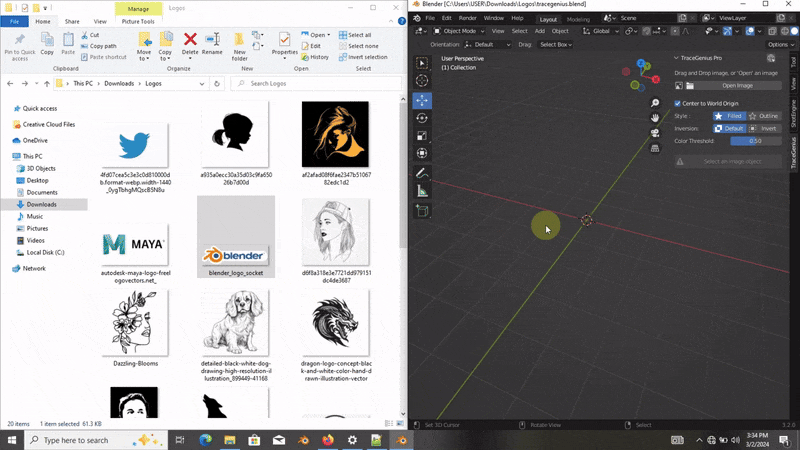Viewport: 800px width, 450px height.
Task: Click the zoom magnifier viewport gizmo
Action: [x=655, y=103]
